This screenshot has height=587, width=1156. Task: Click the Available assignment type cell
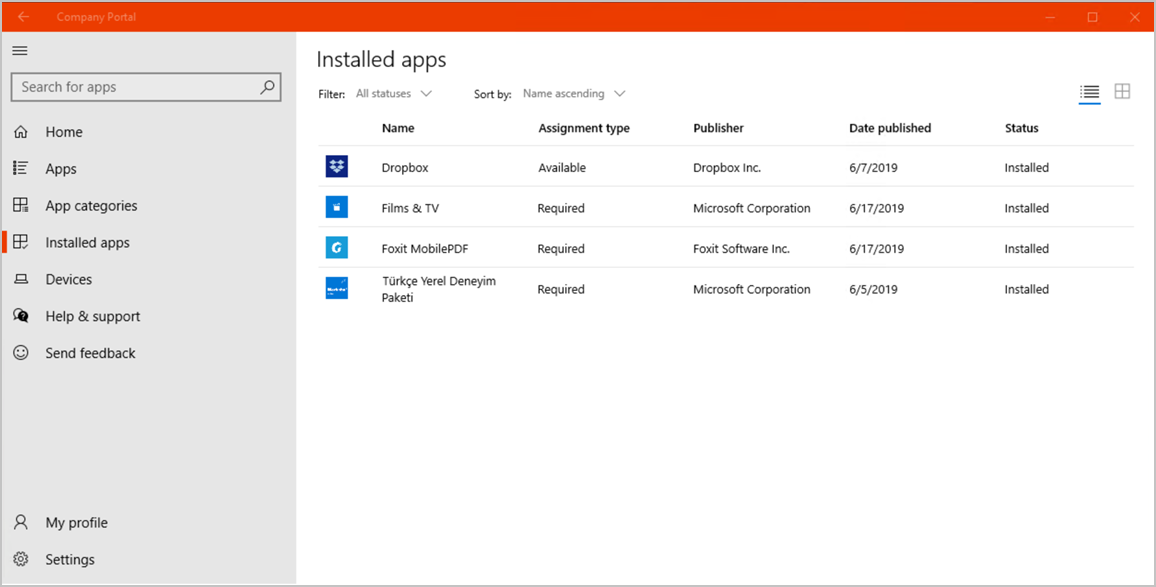[x=562, y=167]
